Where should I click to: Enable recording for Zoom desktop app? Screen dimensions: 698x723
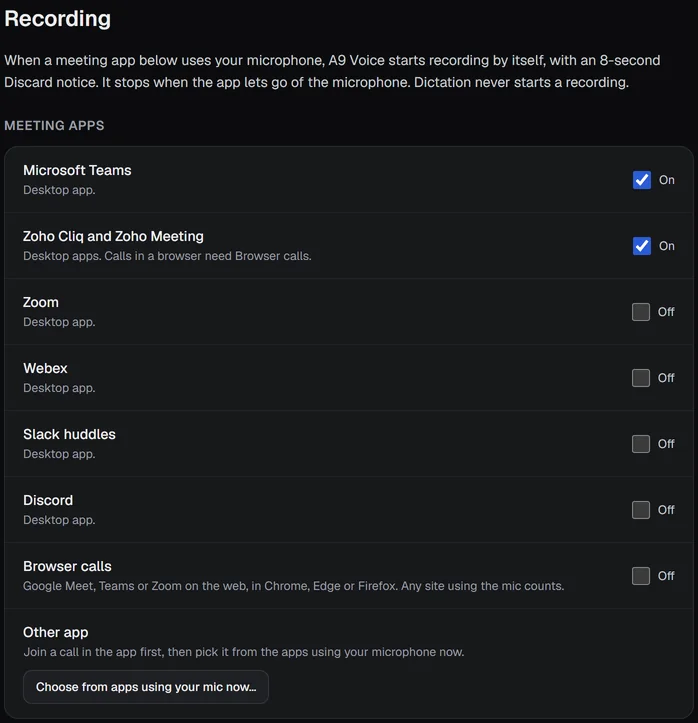pos(641,312)
